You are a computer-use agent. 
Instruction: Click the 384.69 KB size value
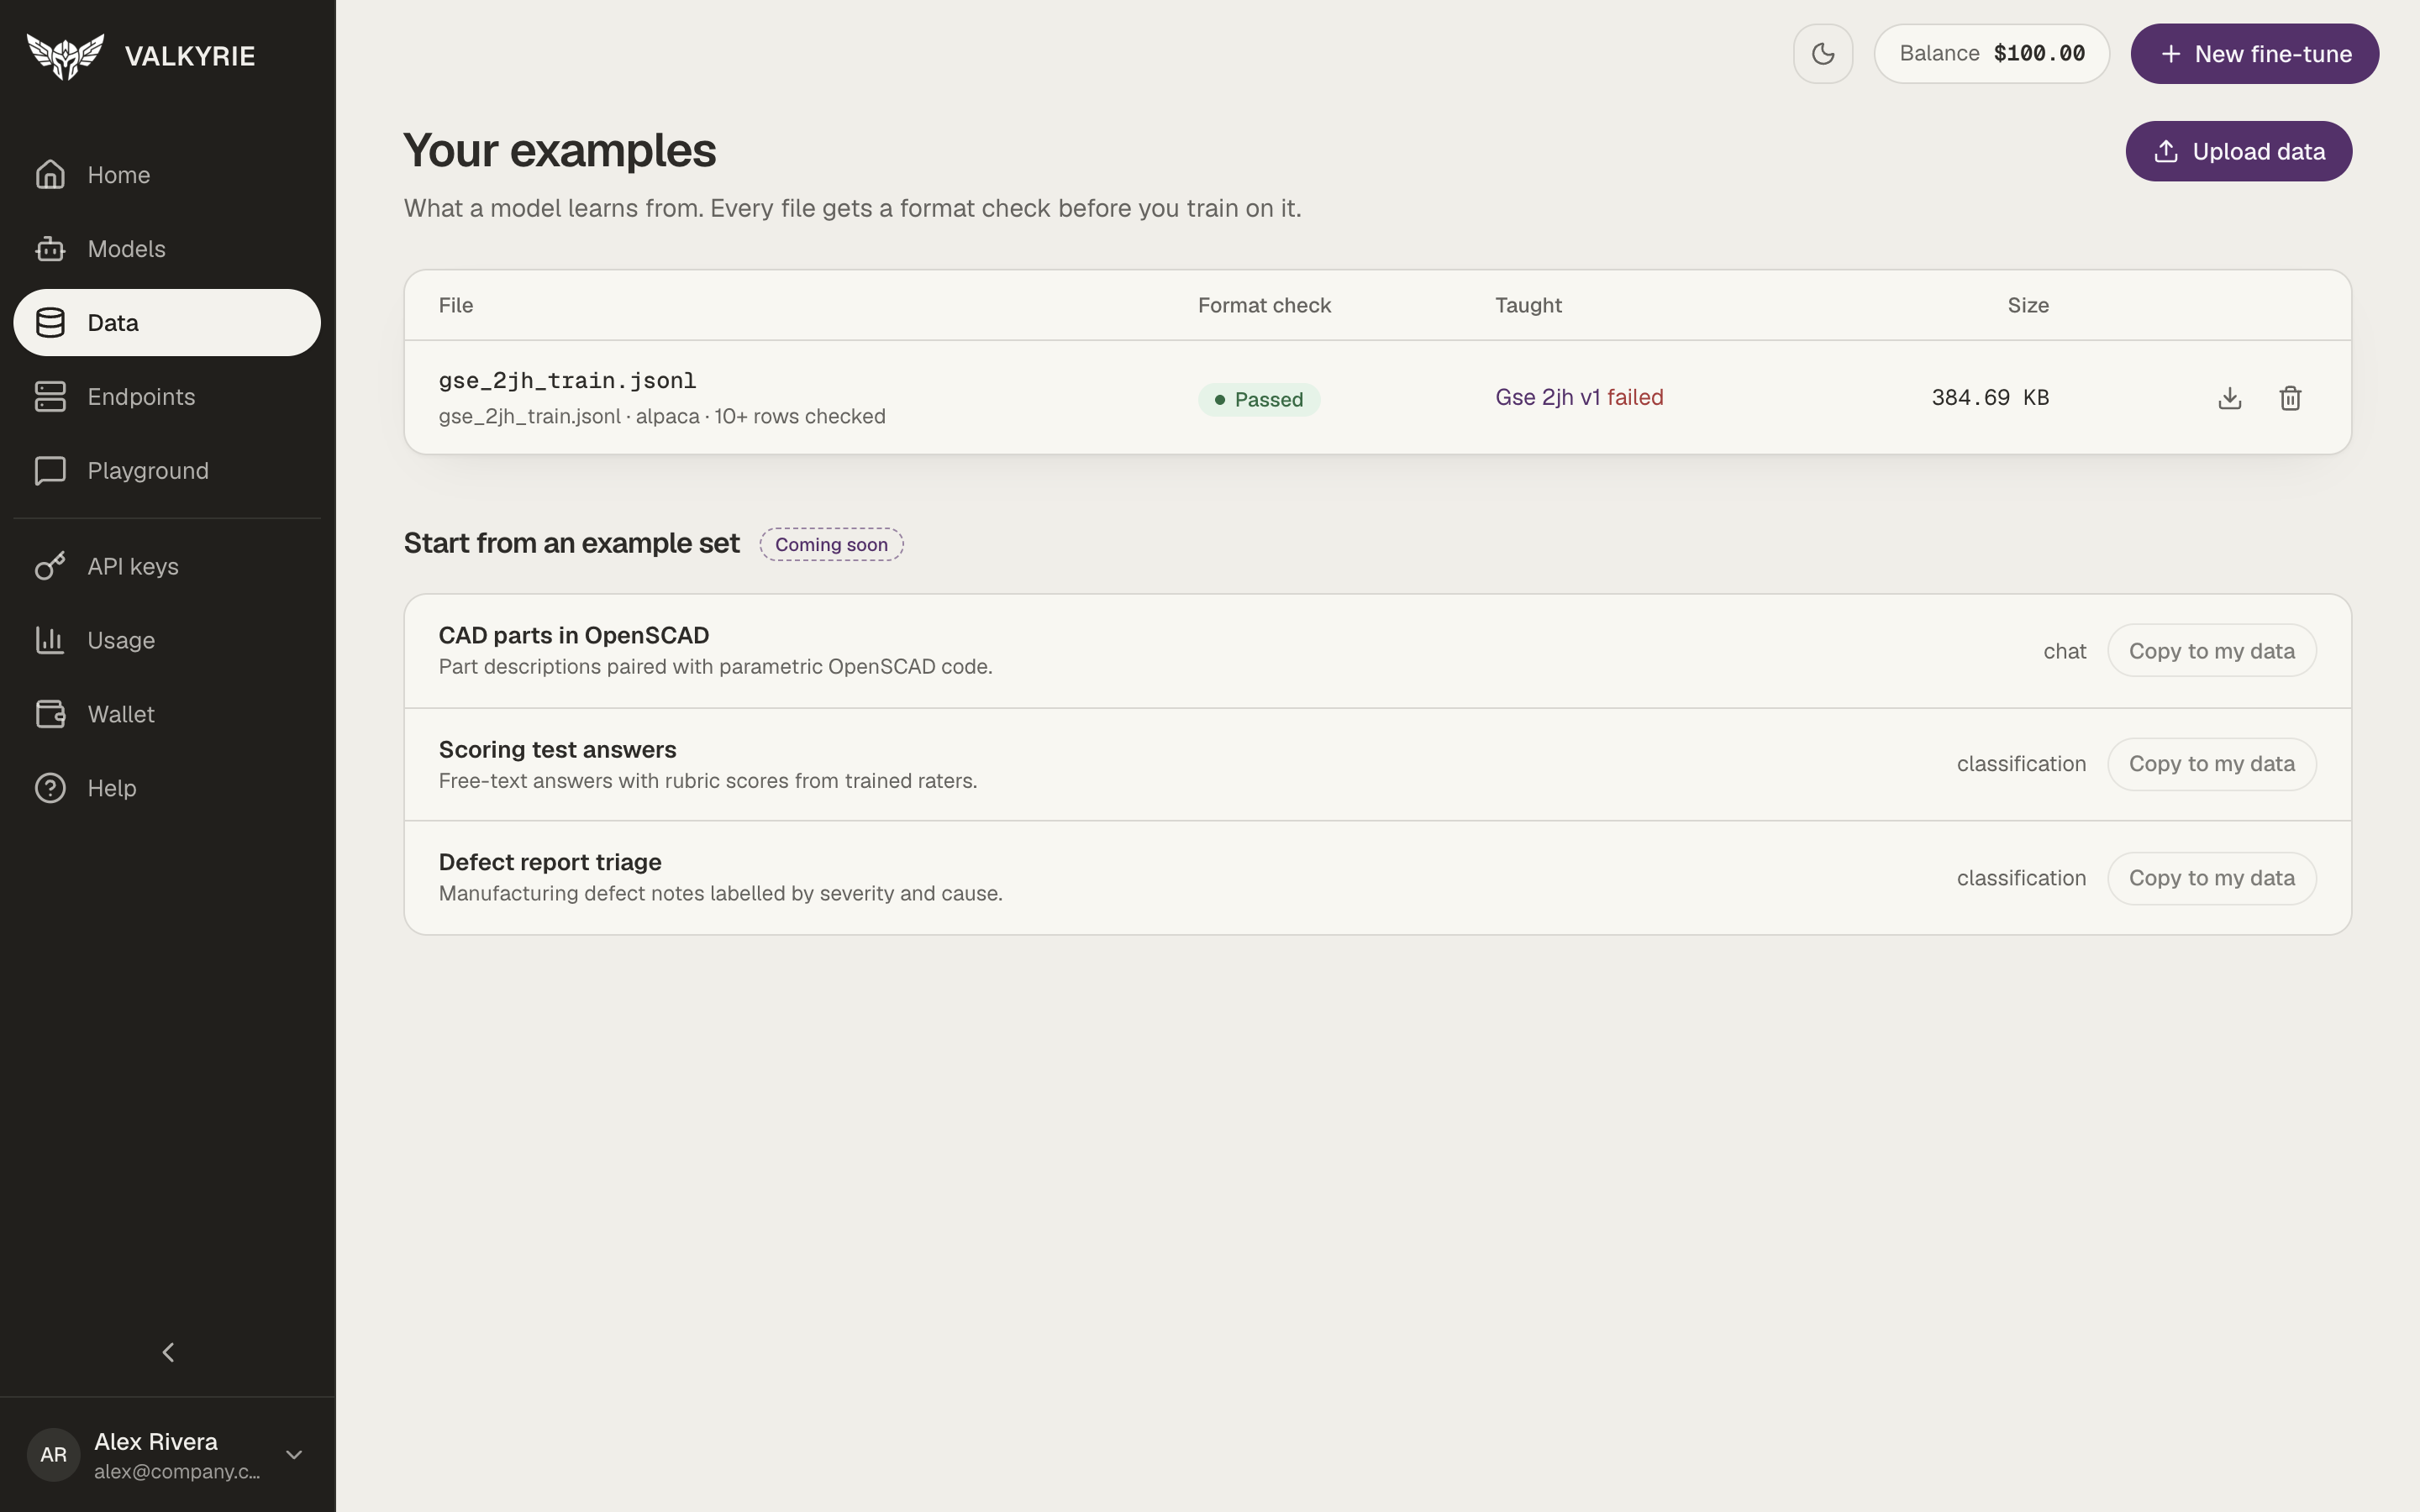pyautogui.click(x=1990, y=398)
